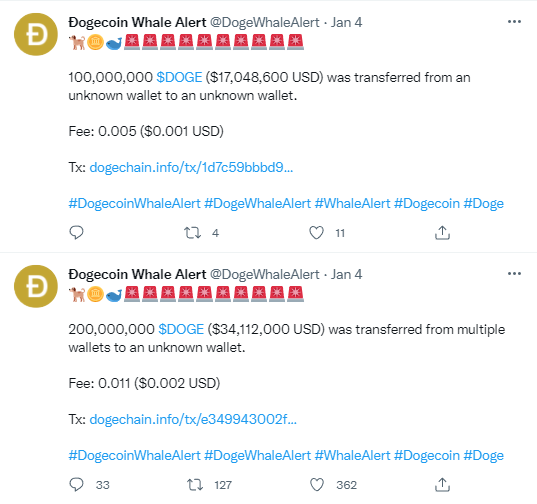The width and height of the screenshot is (537, 504).
Task: Like the tweet with 11 likes
Action: tap(316, 233)
